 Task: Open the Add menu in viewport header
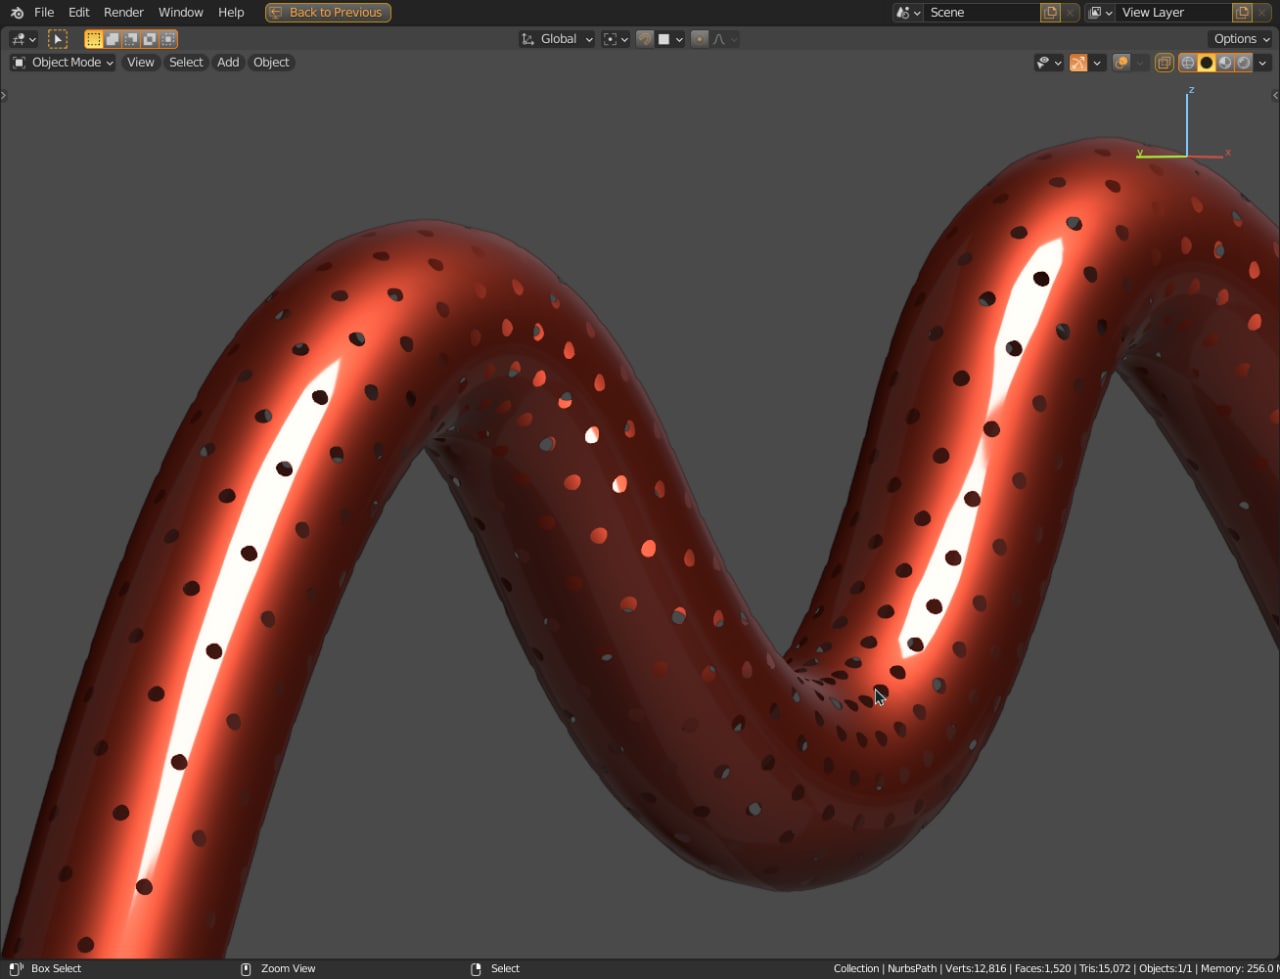pyautogui.click(x=228, y=62)
